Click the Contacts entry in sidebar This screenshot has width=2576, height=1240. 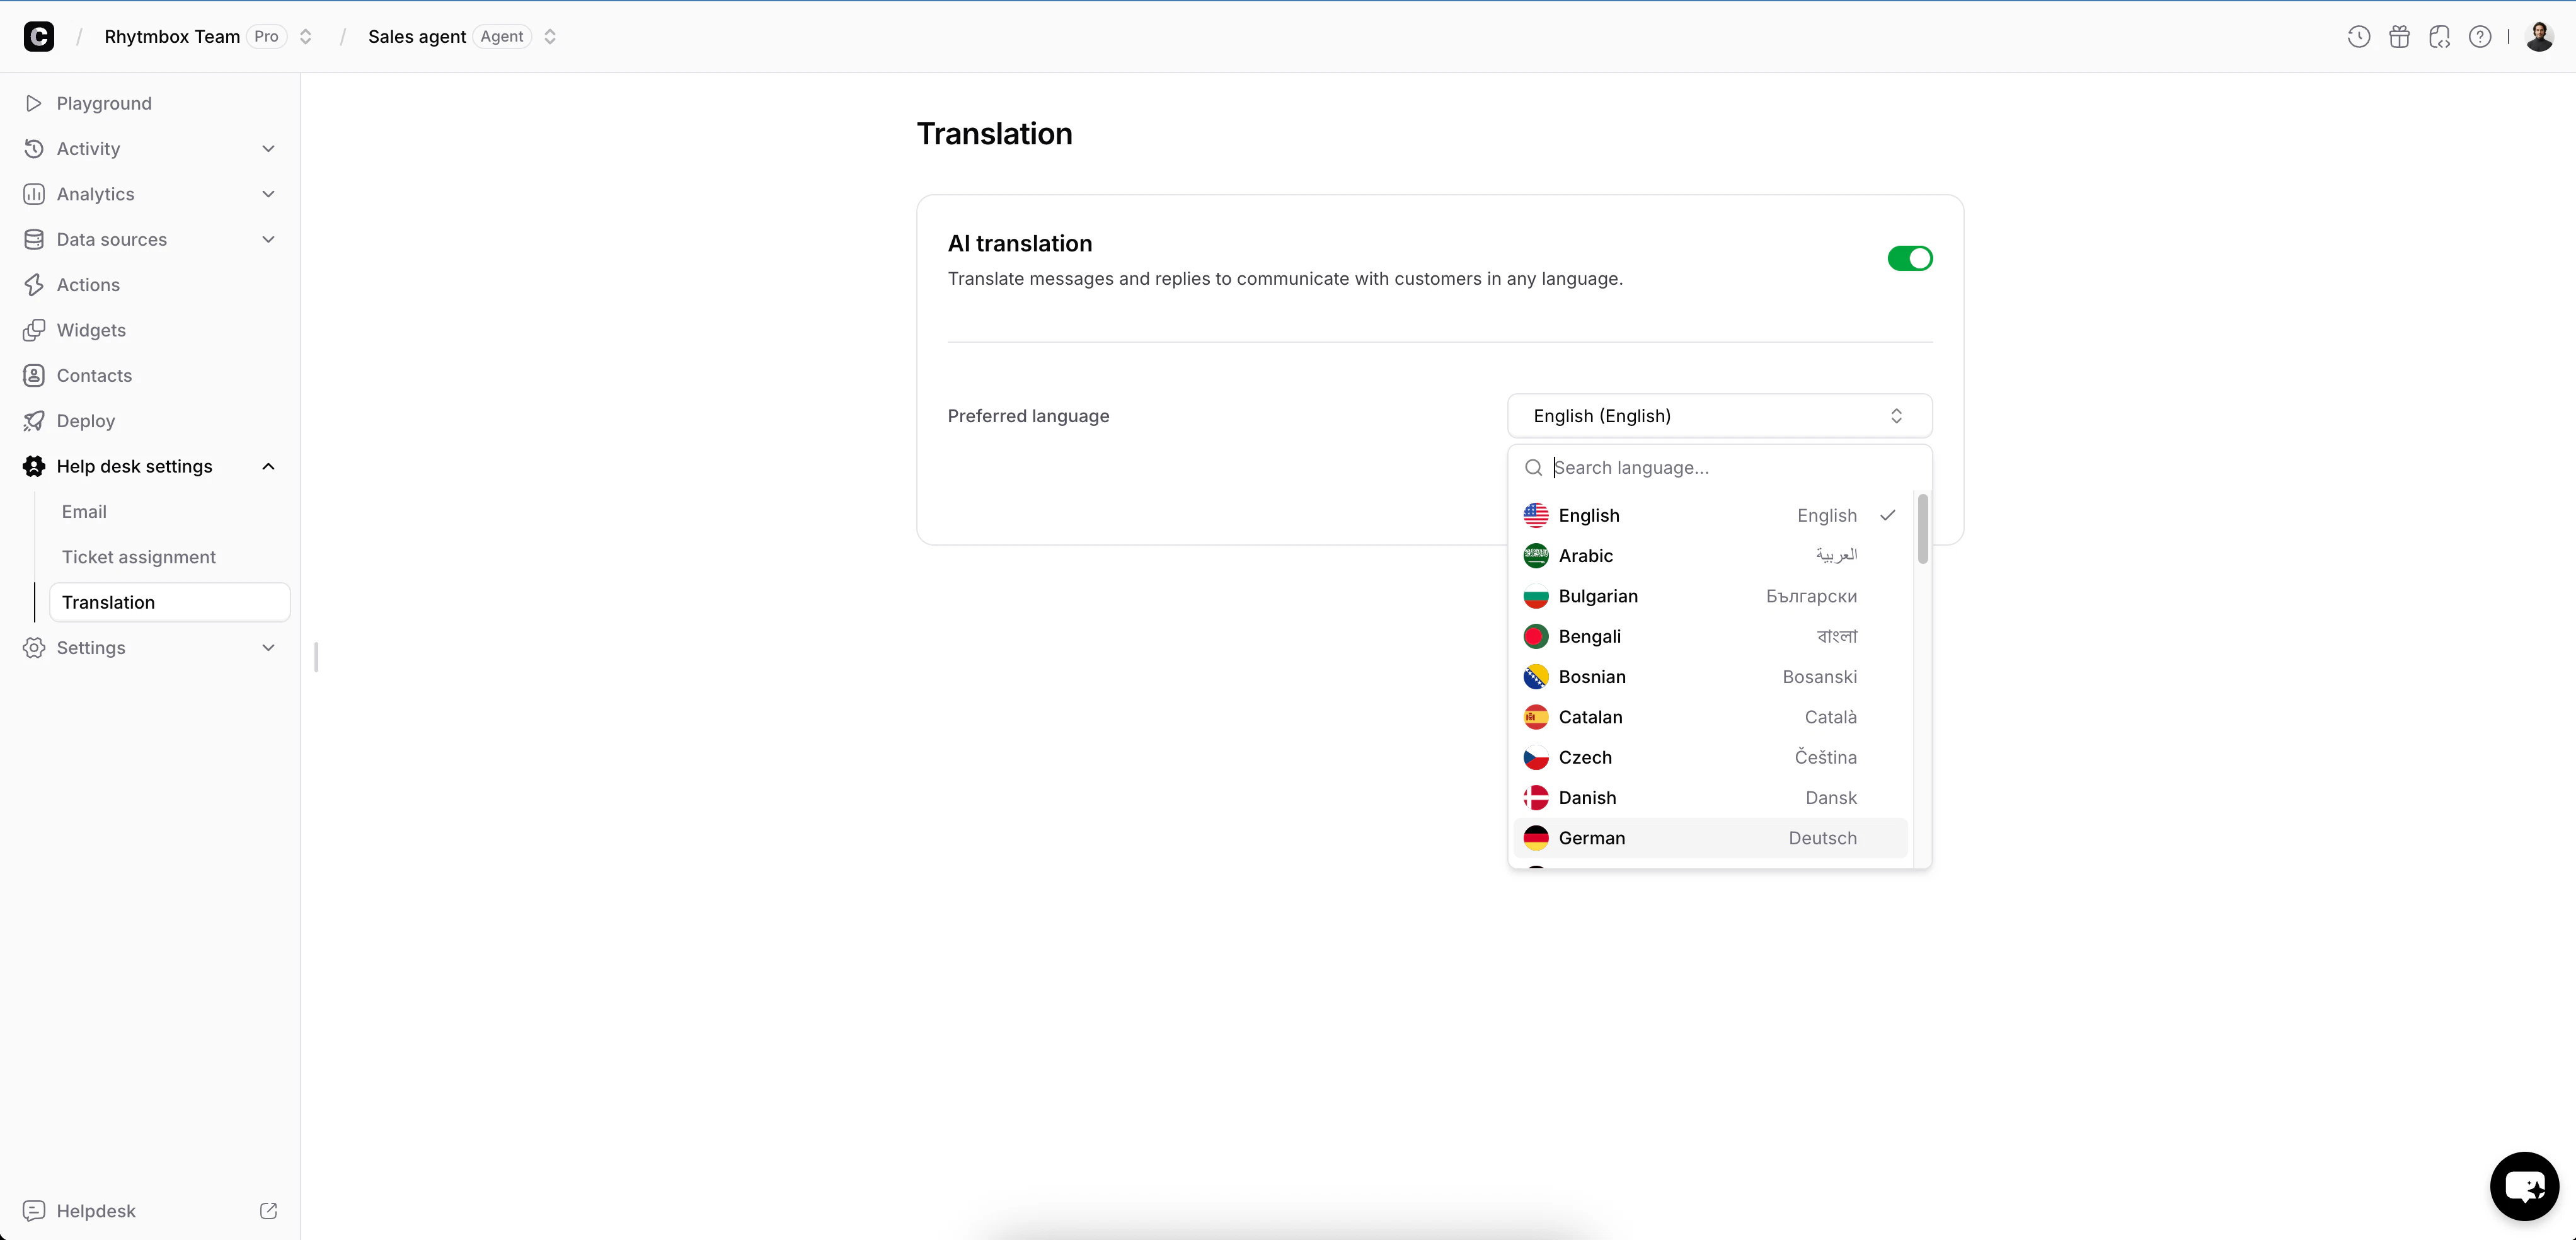95,375
